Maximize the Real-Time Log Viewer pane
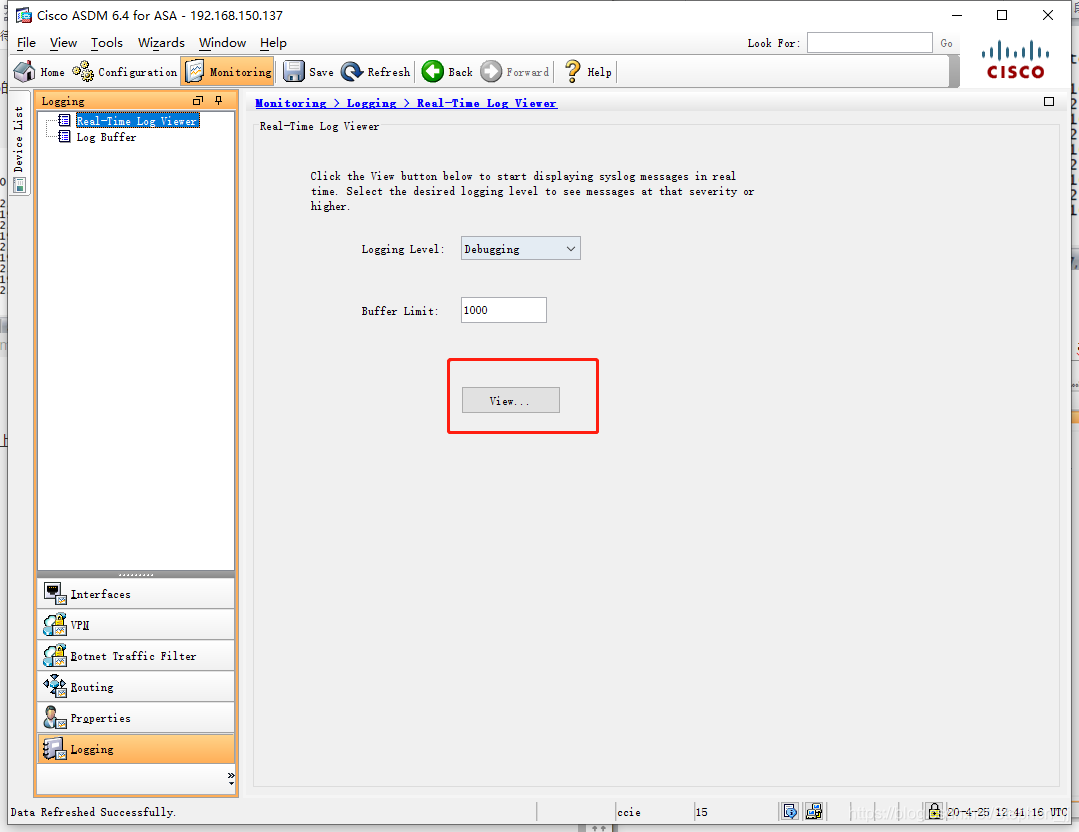The width and height of the screenshot is (1079, 832). 1049,102
